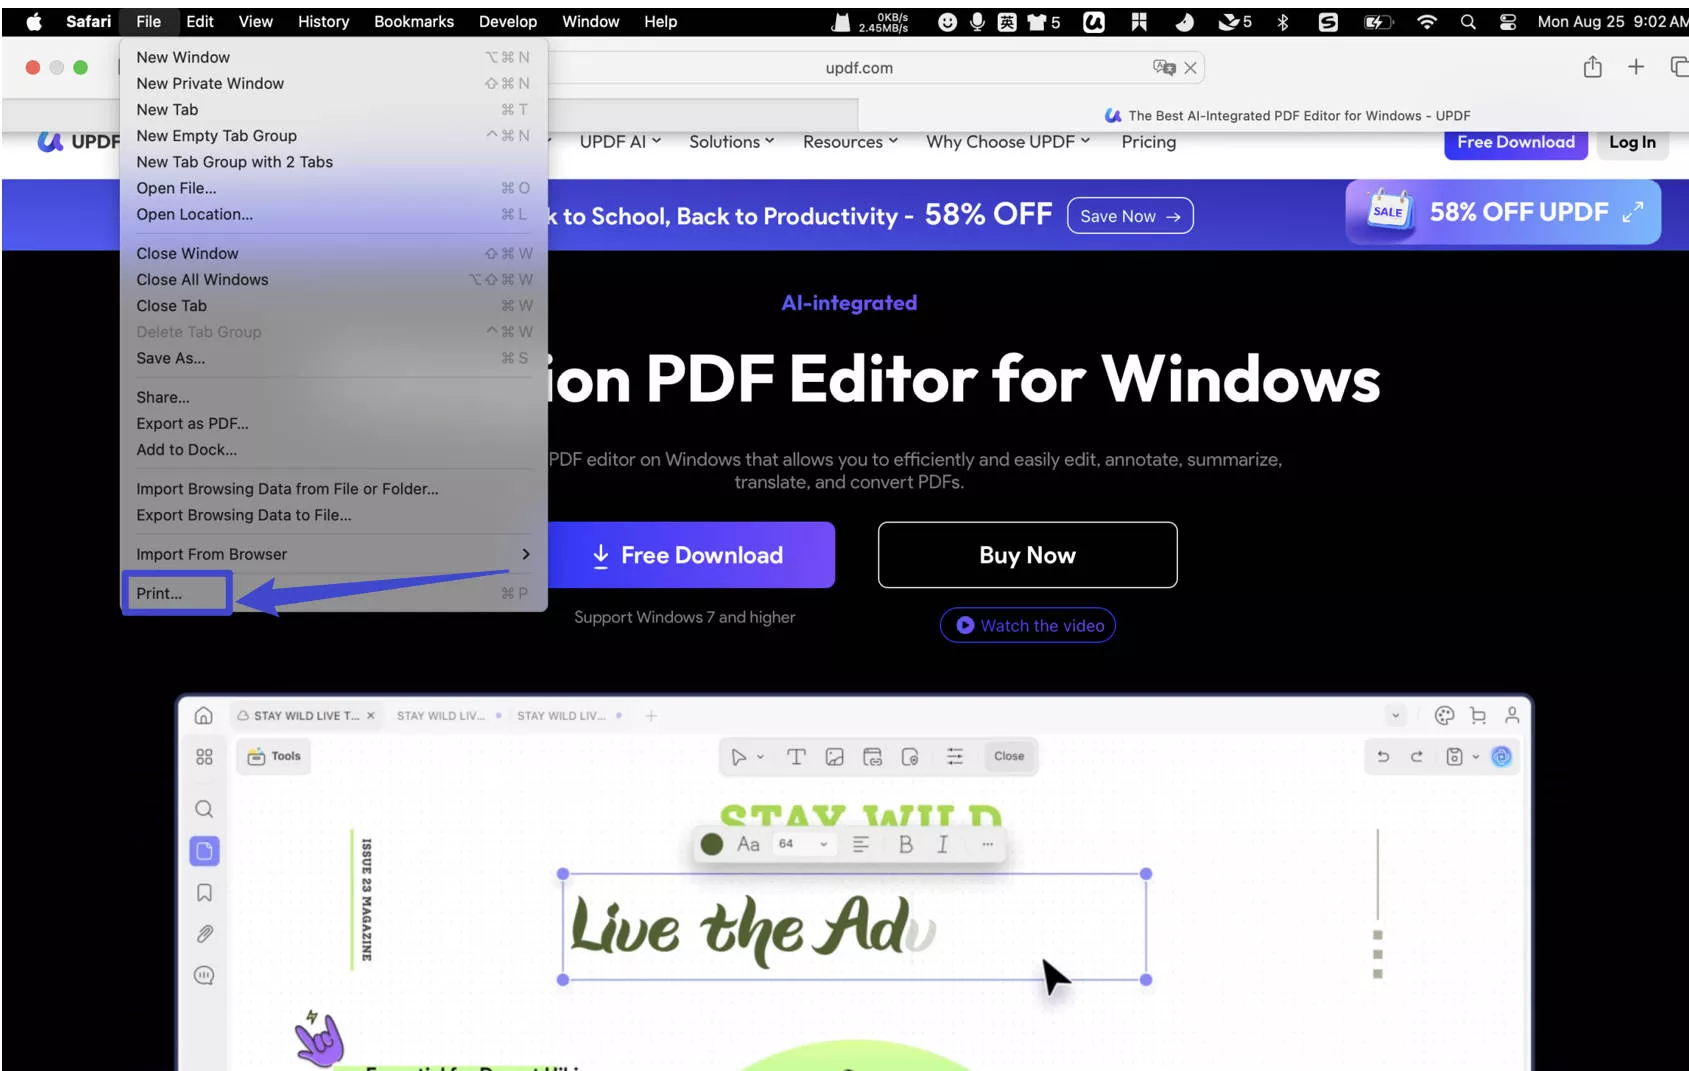The width and height of the screenshot is (1689, 1071).
Task: Click the Aa font style button
Action: tap(748, 844)
